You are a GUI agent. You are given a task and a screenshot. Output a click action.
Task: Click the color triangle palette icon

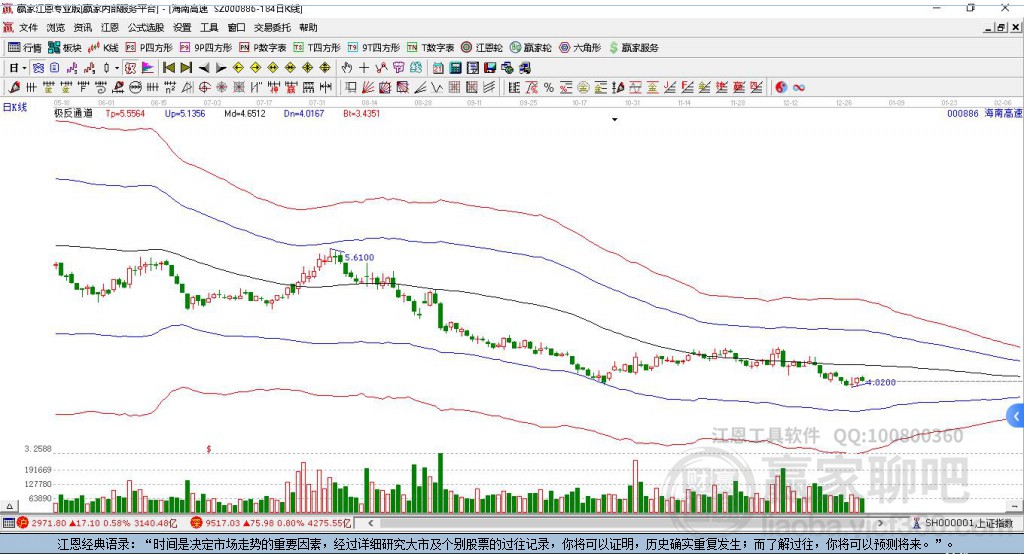point(148,68)
